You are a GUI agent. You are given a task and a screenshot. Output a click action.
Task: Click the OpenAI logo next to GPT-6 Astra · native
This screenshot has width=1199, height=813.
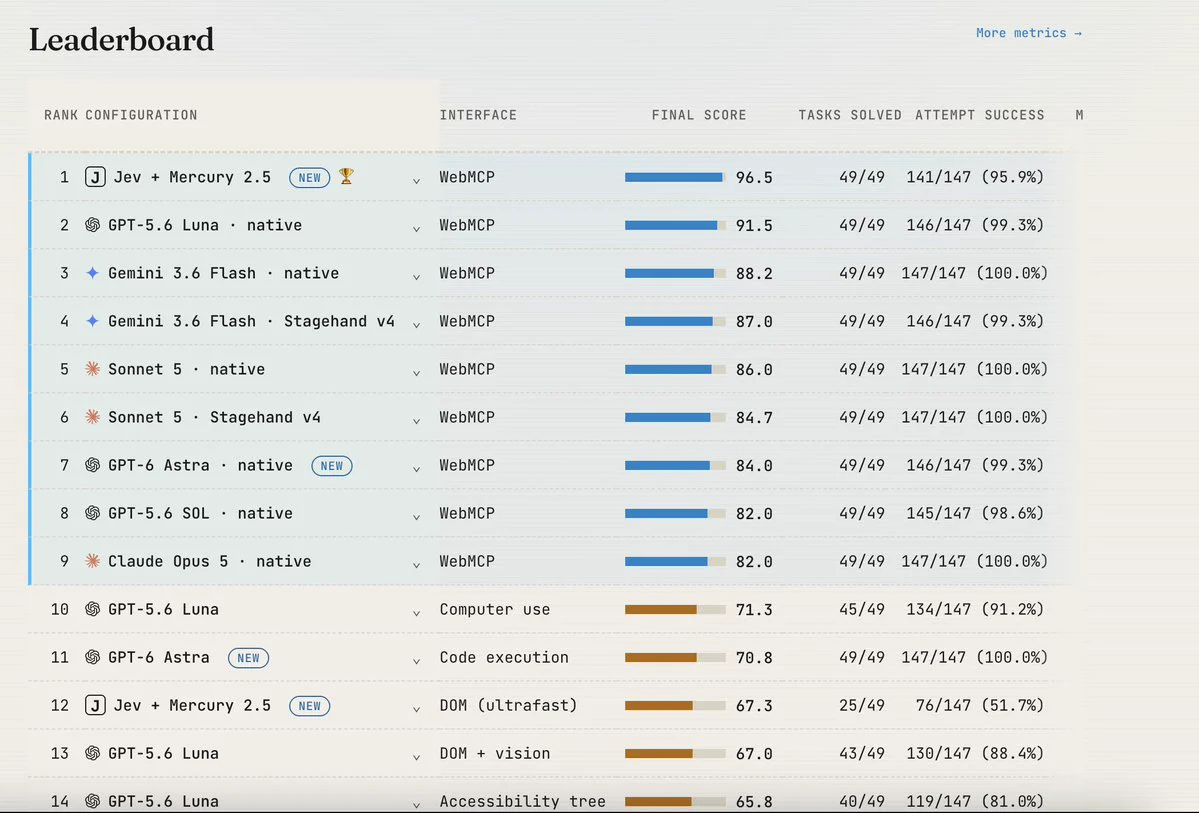click(93, 465)
